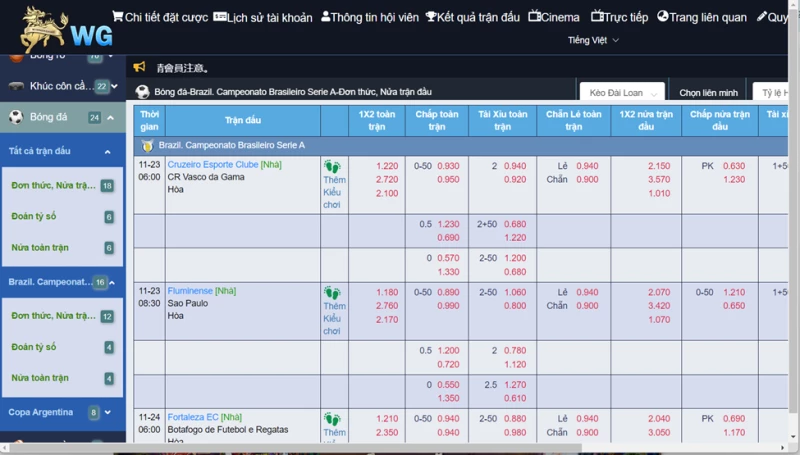Image resolution: width=800 pixels, height=455 pixels.
Task: Click the Bóng đá soccer ball sidebar icon
Action: click(16, 117)
